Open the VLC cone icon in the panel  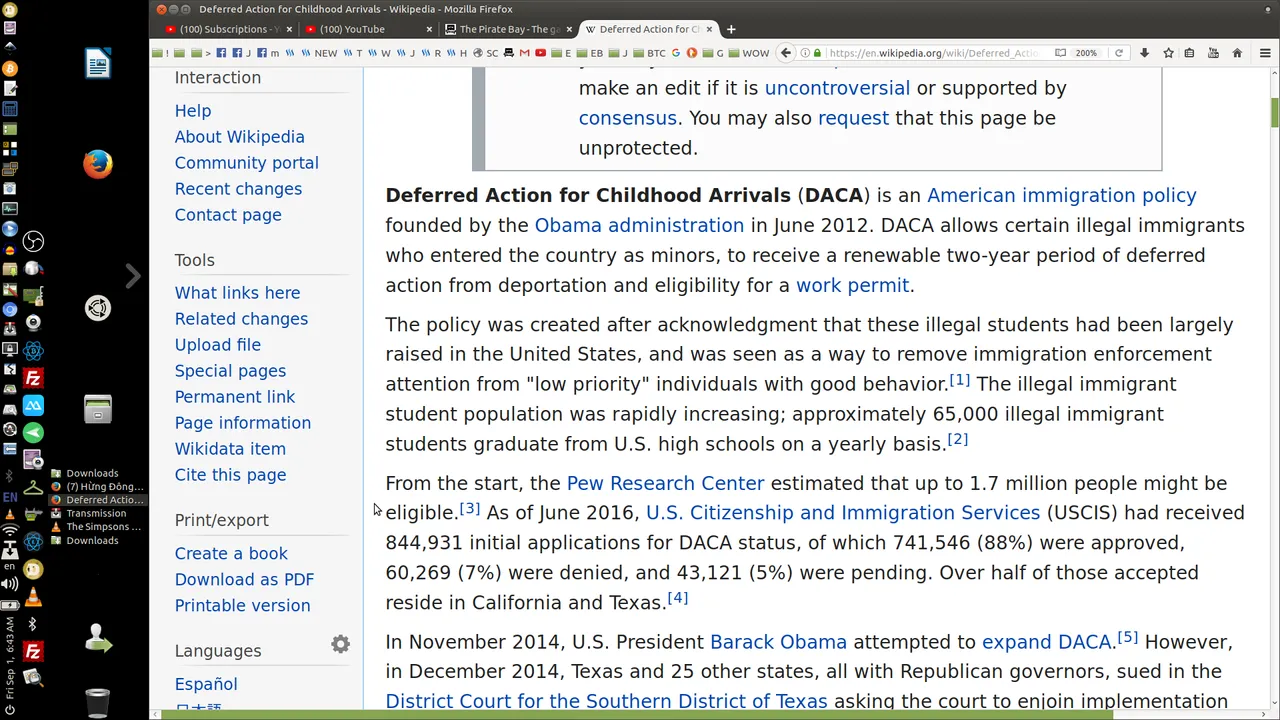33,598
